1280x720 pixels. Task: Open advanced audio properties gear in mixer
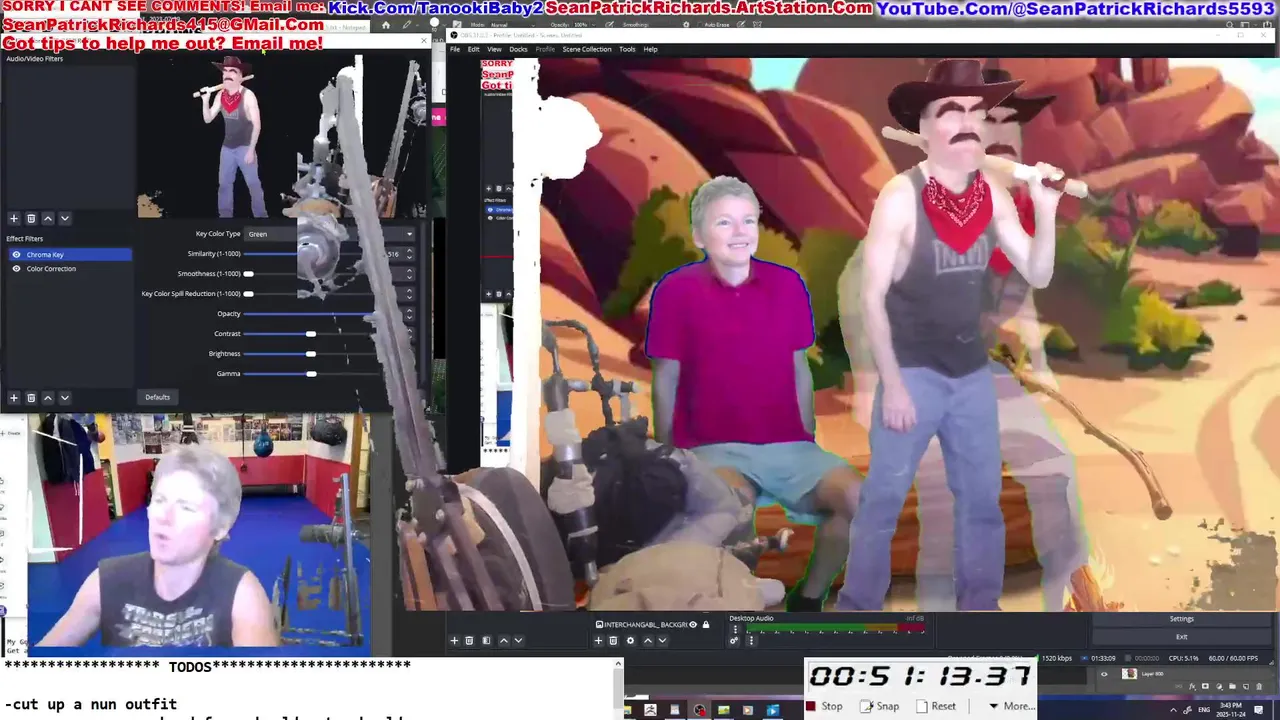click(734, 640)
